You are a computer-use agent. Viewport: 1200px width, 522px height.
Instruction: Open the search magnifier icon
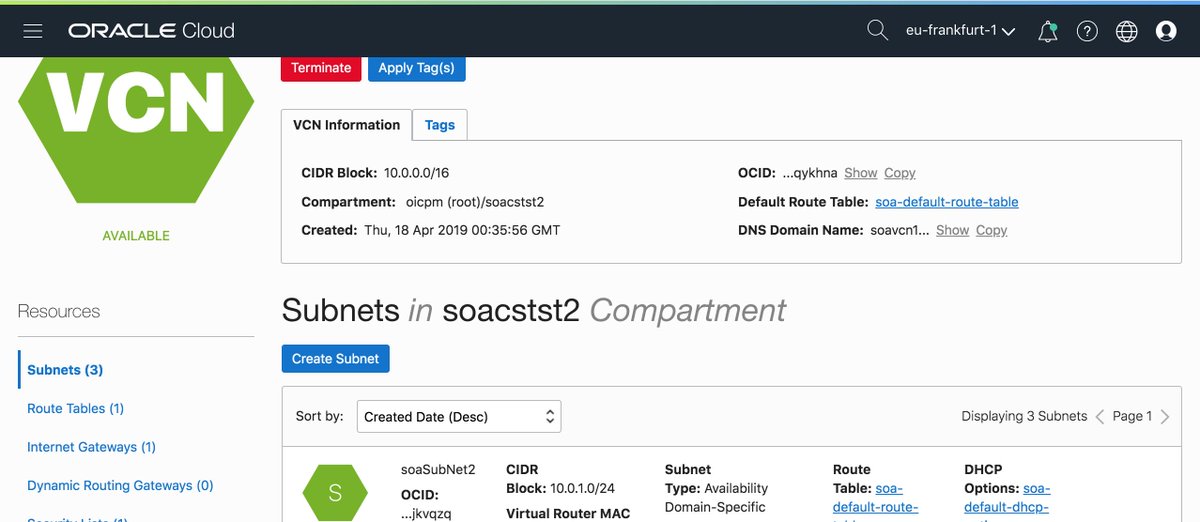(877, 31)
